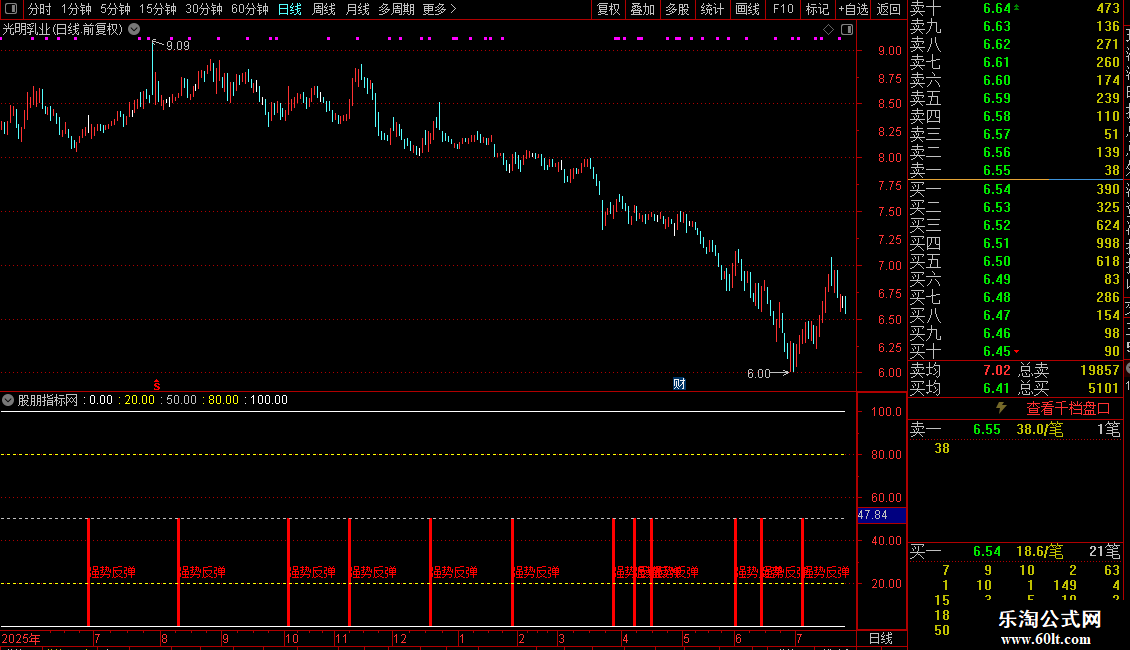Click the diamond icon in chart header
Image resolution: width=1130 pixels, height=650 pixels.
828,29
